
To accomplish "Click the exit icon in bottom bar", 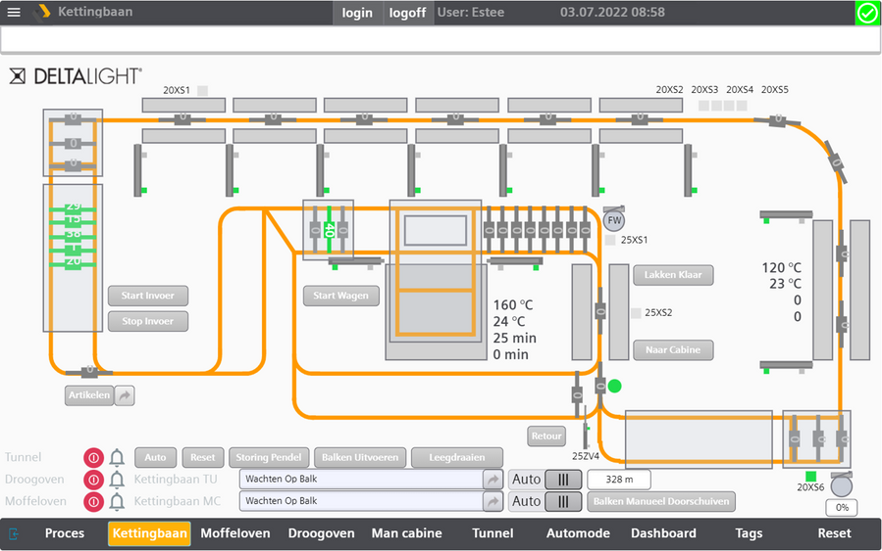I will click(14, 534).
